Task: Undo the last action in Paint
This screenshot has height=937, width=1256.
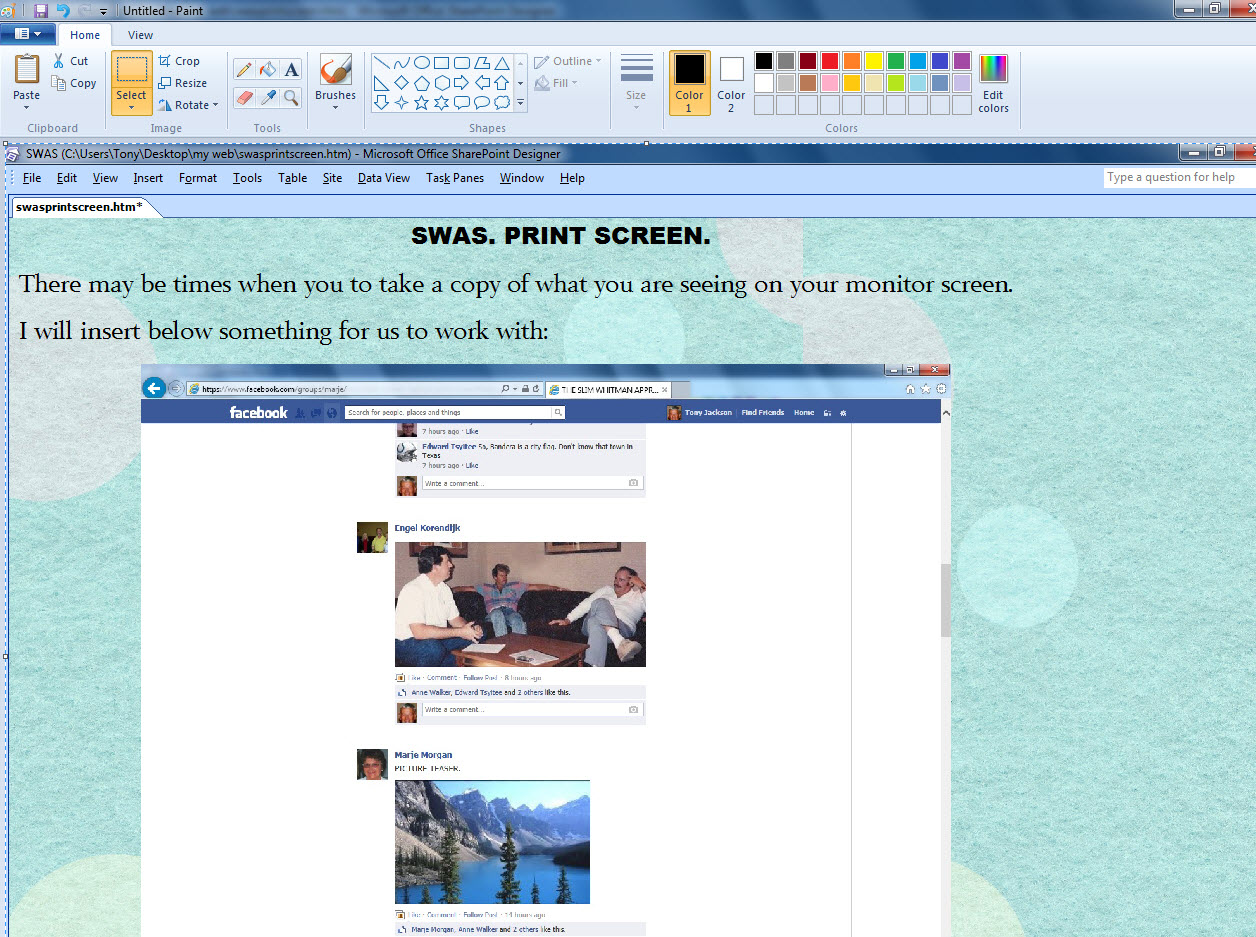Action: tap(63, 10)
